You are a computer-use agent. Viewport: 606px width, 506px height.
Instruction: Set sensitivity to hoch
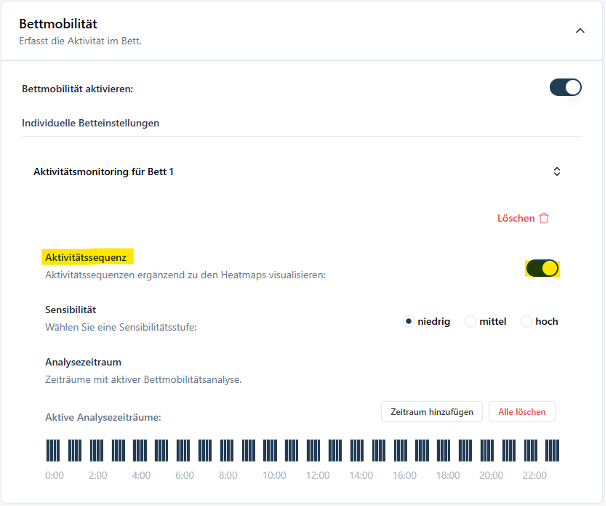pyautogui.click(x=526, y=321)
